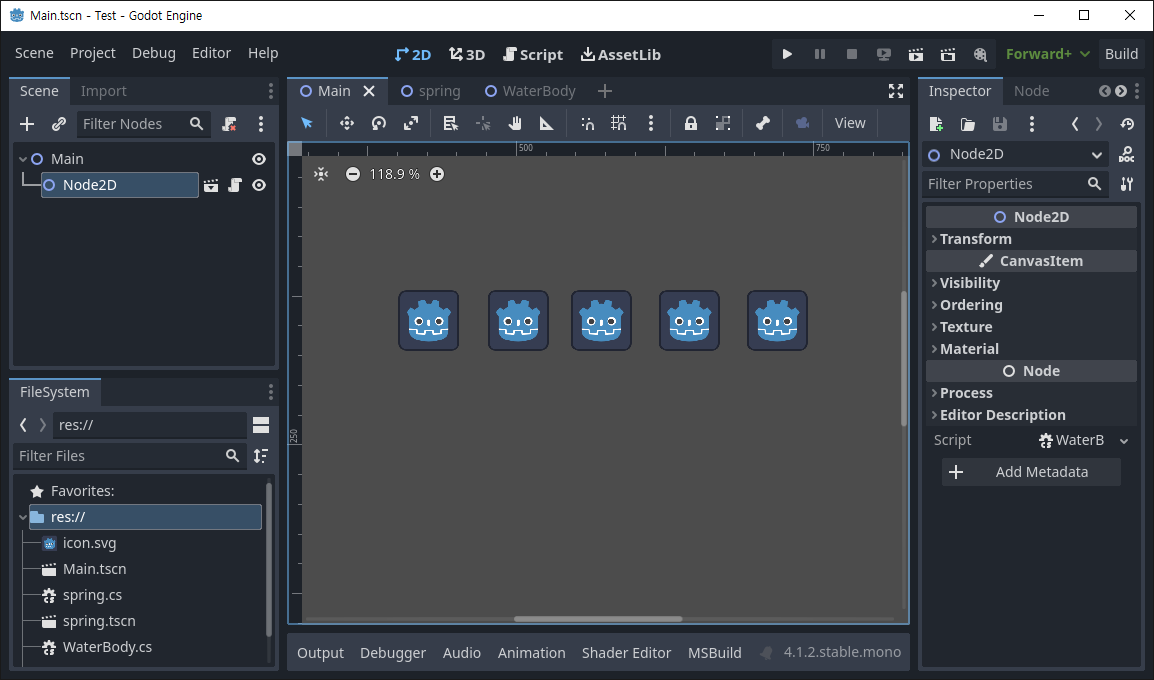Activate the Rotate Mode tool
Image resolution: width=1154 pixels, height=680 pixels.
click(x=379, y=123)
